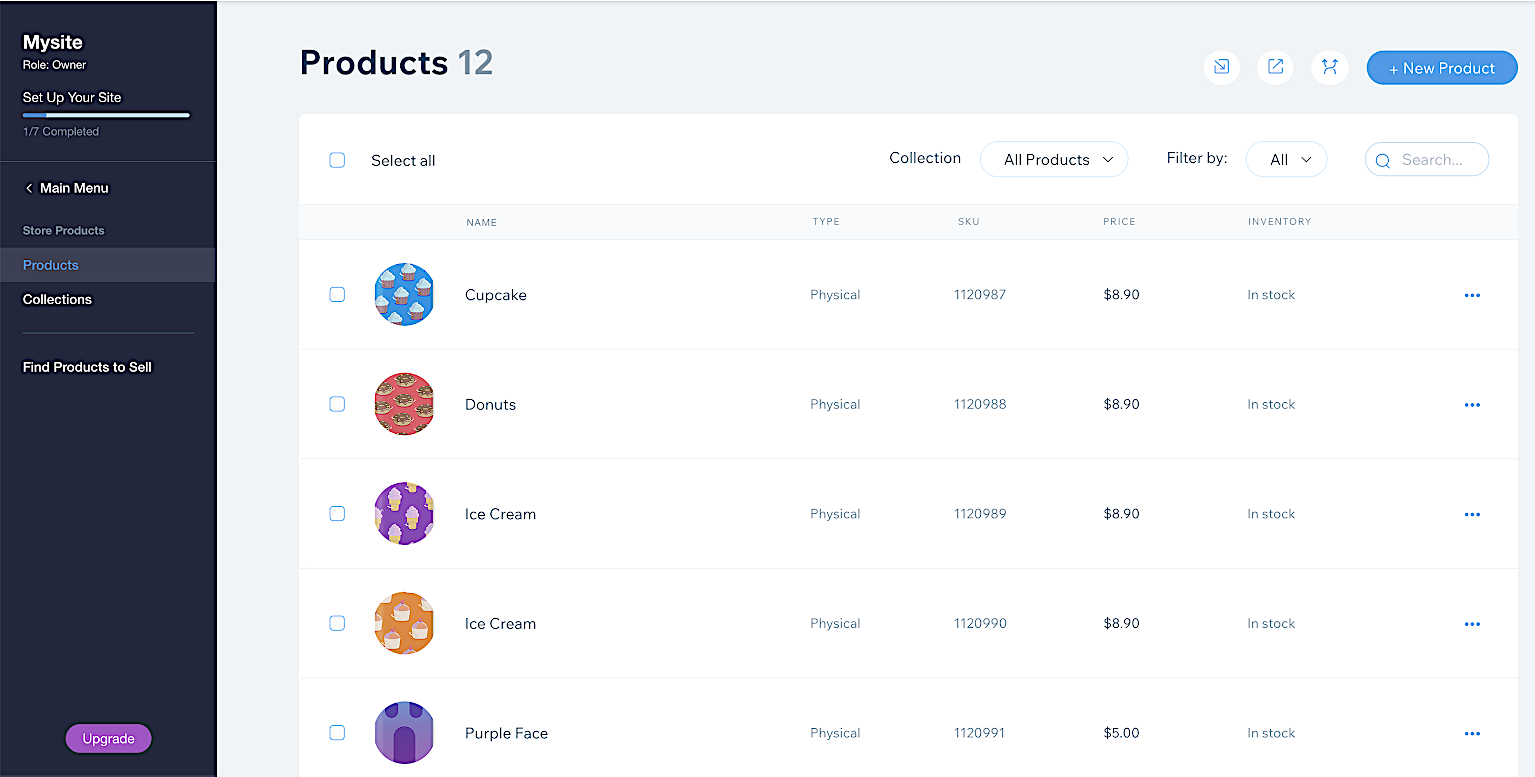
Task: Open more actions menu for Cupcake
Action: point(1471,295)
